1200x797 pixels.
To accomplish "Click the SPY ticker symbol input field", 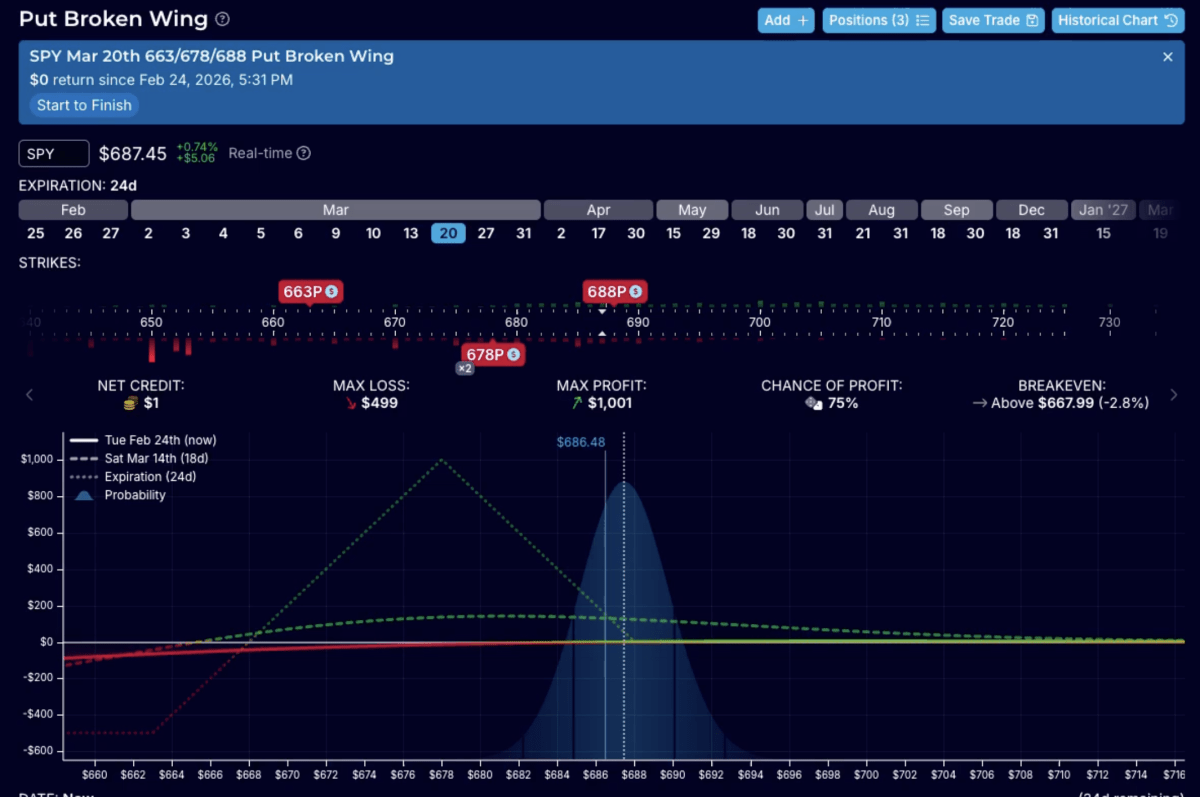I will 54,154.
